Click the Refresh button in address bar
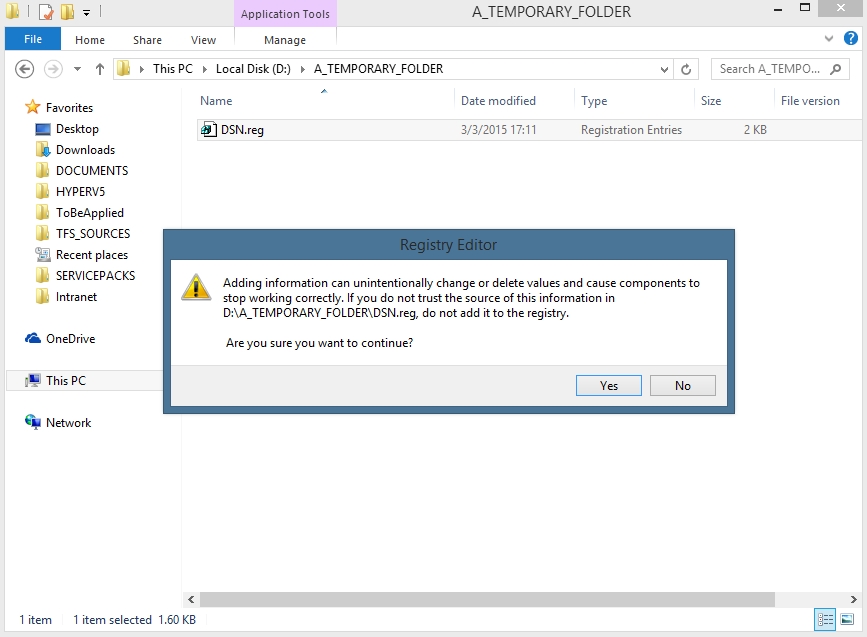 [x=686, y=69]
